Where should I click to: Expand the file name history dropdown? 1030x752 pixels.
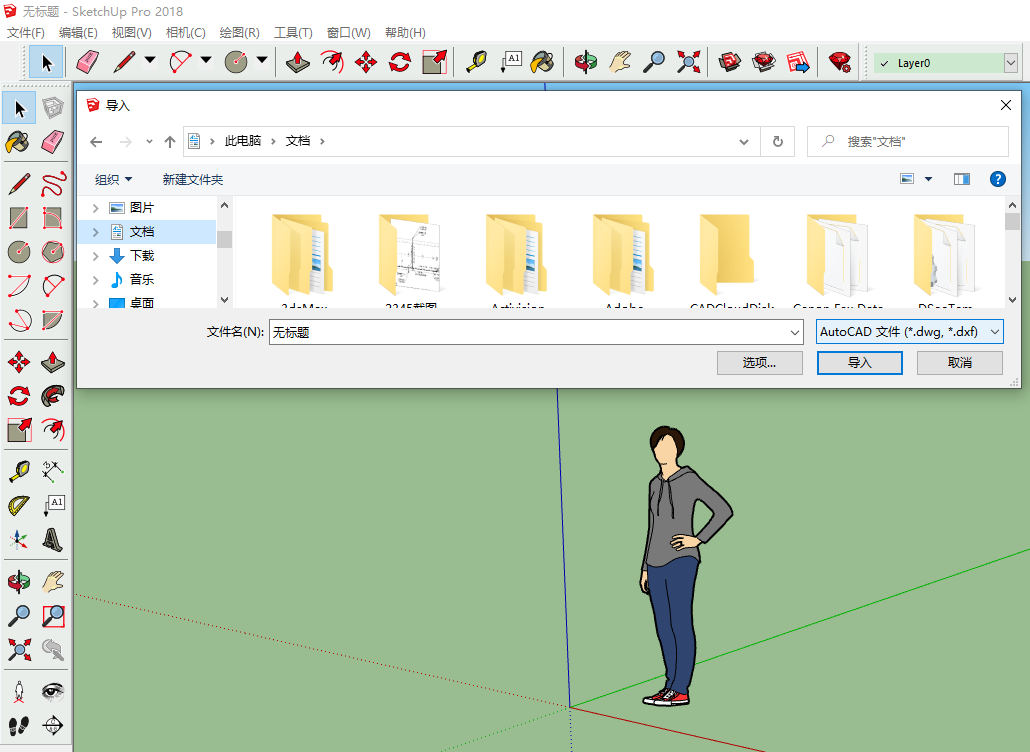click(x=795, y=333)
